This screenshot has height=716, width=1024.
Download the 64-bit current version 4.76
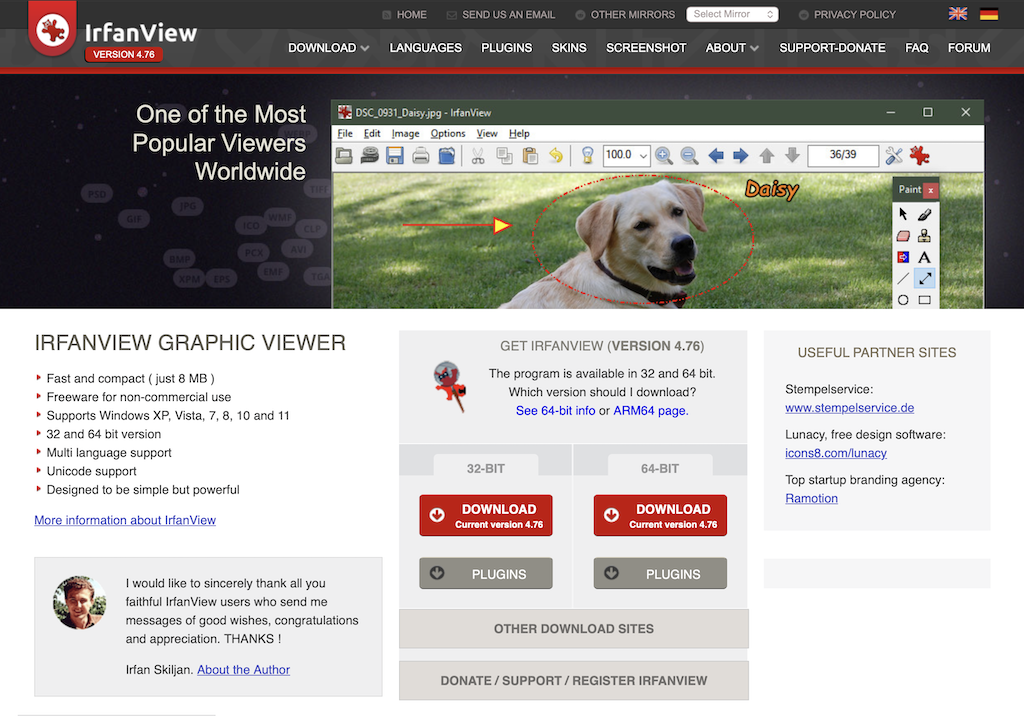pyautogui.click(x=660, y=515)
